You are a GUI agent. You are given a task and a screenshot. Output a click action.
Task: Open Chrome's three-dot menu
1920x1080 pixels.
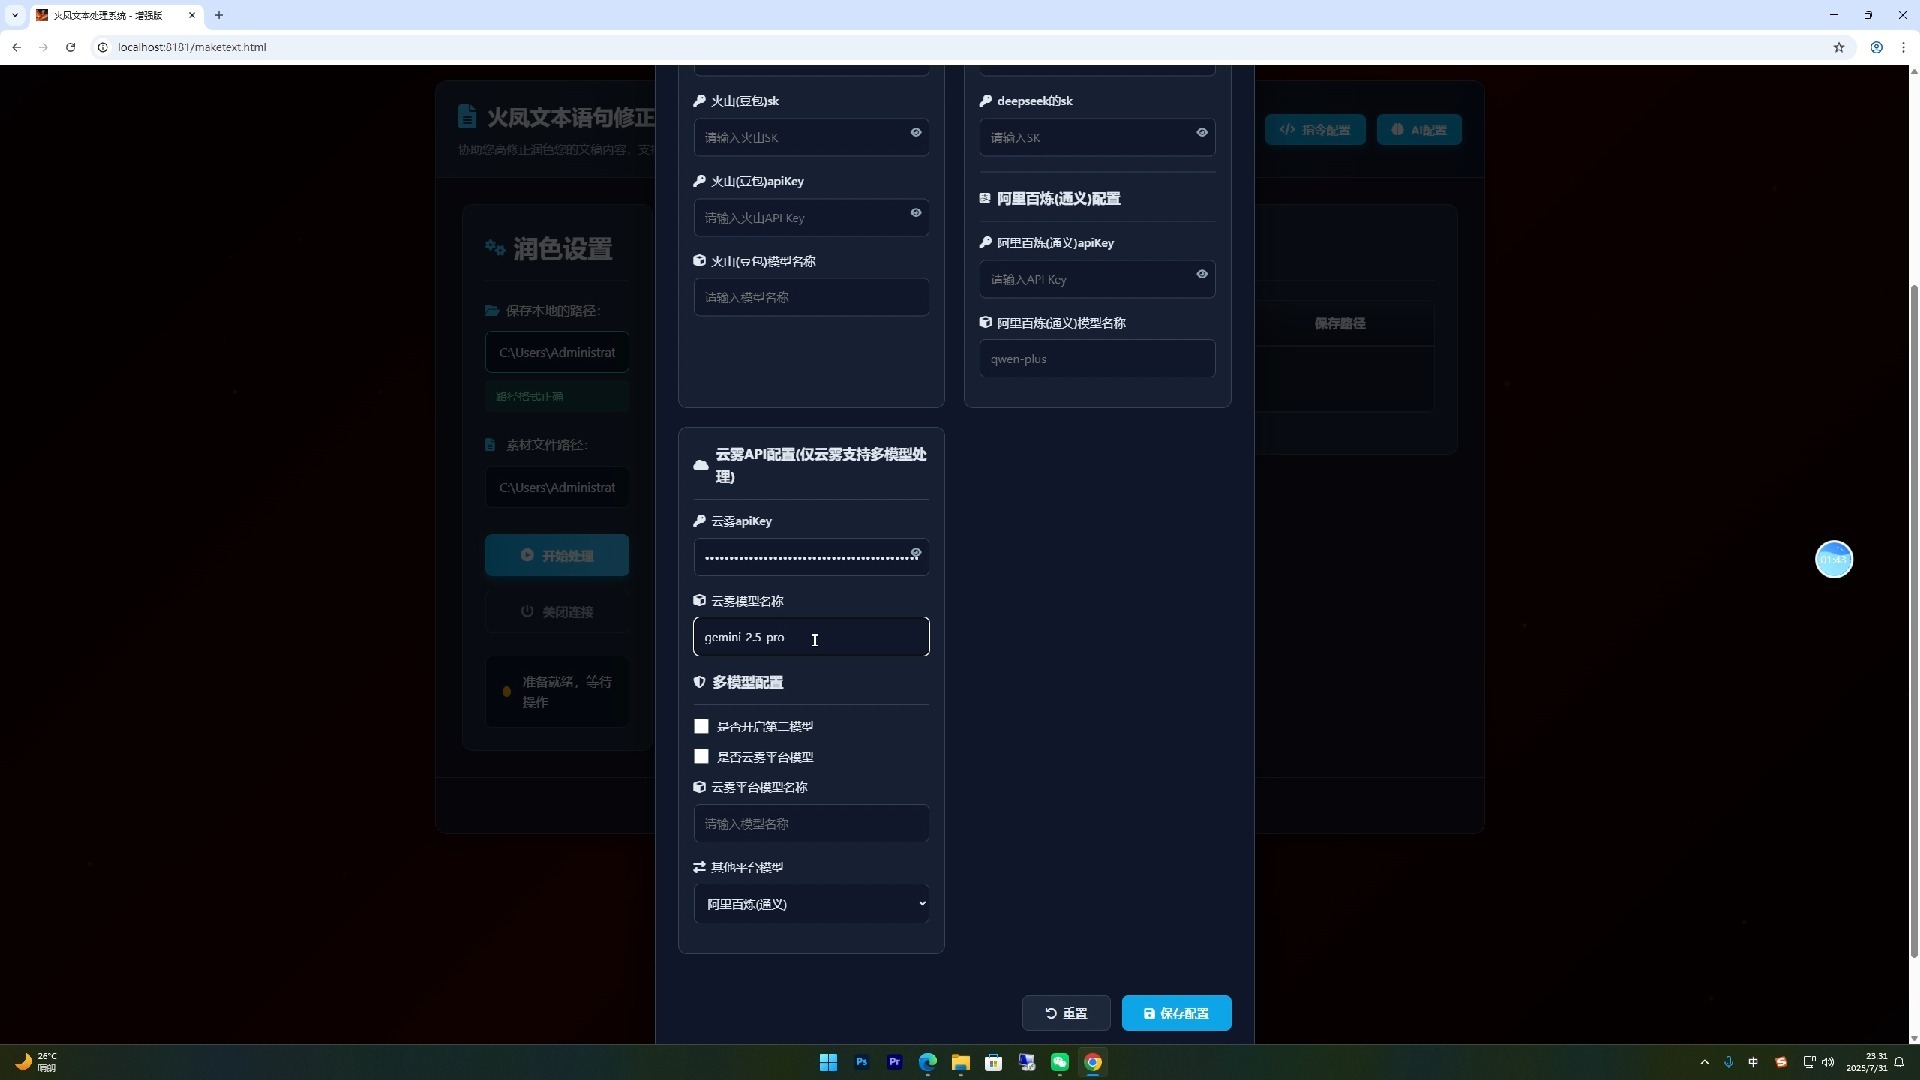pos(1903,47)
